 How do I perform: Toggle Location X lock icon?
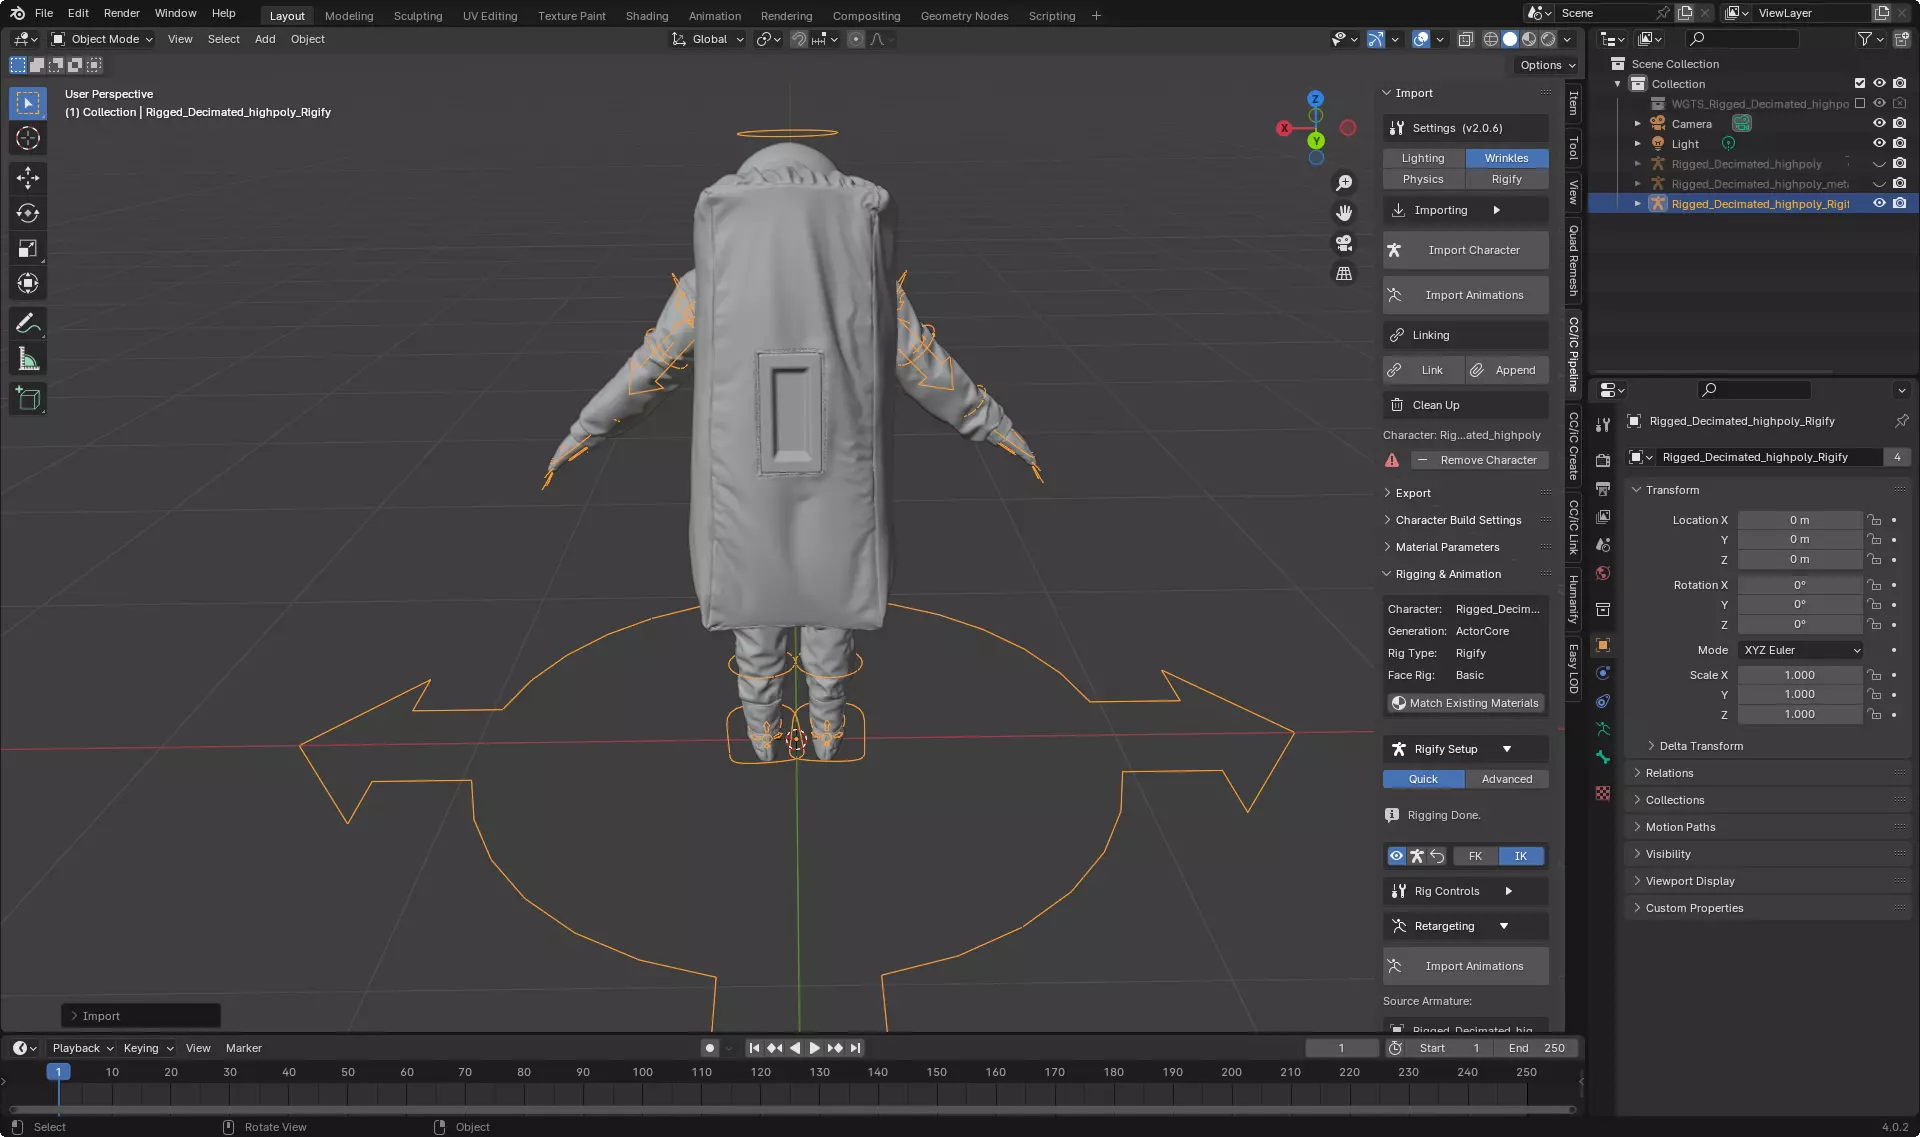coord(1875,520)
